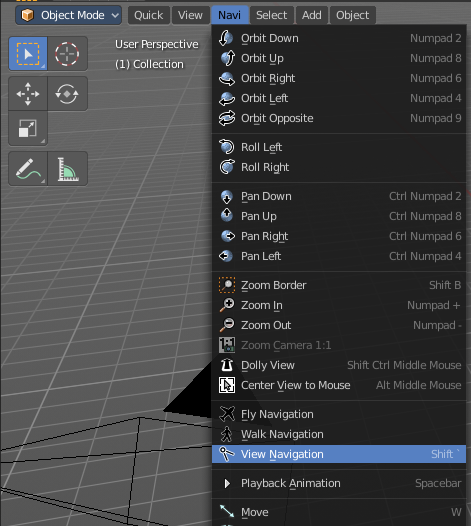The height and width of the screenshot is (526, 471).
Task: Click the Orbit Down icon
Action: (x=227, y=38)
